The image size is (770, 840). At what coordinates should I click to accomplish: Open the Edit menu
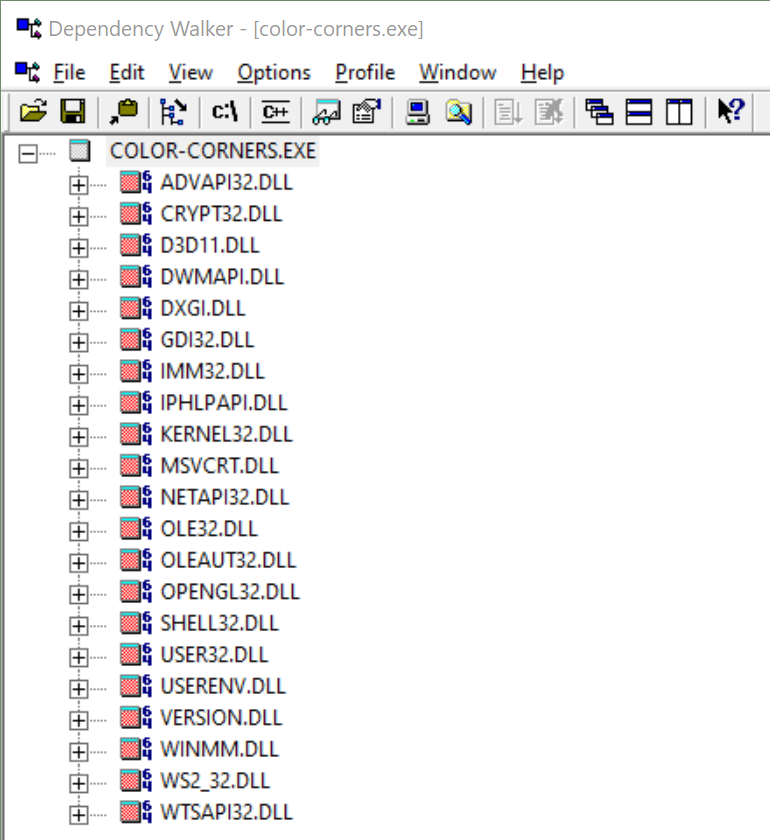pos(126,72)
